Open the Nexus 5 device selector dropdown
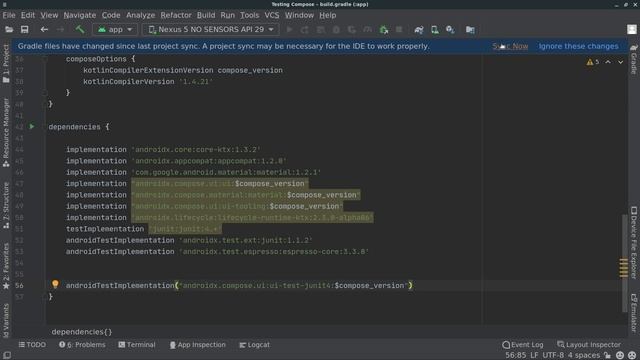The height and width of the screenshot is (360, 640). (211, 29)
